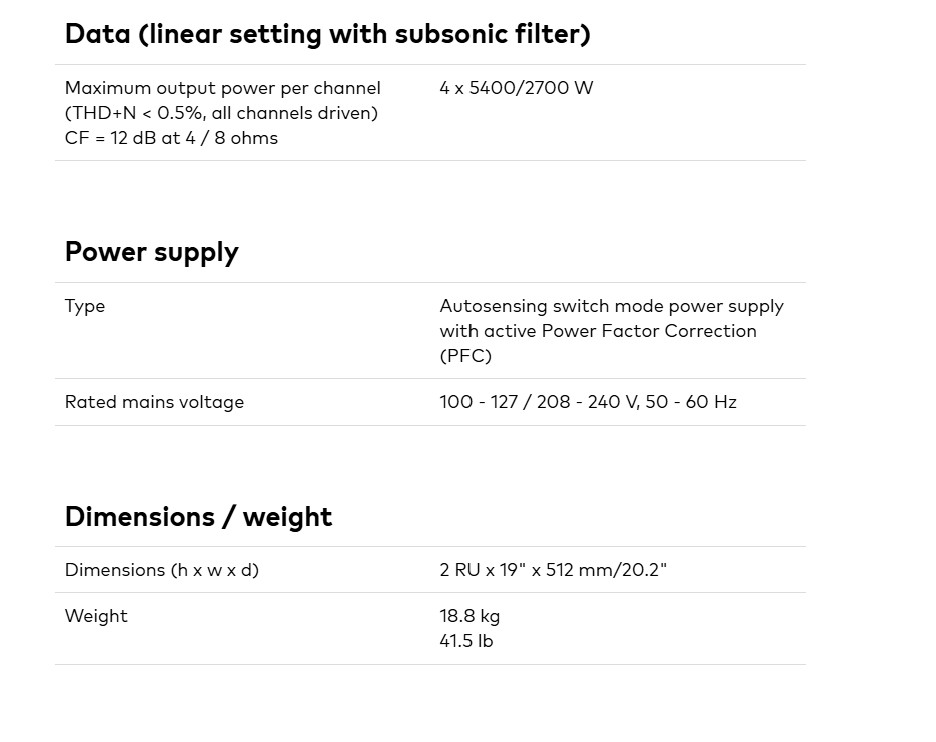Click the "Power supply" section heading
This screenshot has height=742, width=936.
[151, 252]
